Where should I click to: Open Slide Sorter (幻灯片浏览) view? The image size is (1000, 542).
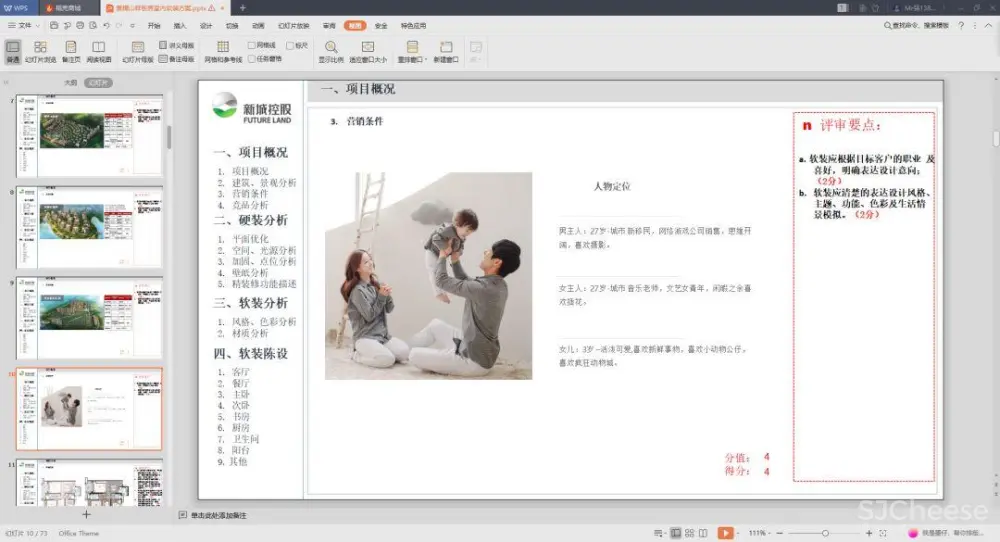coord(40,51)
